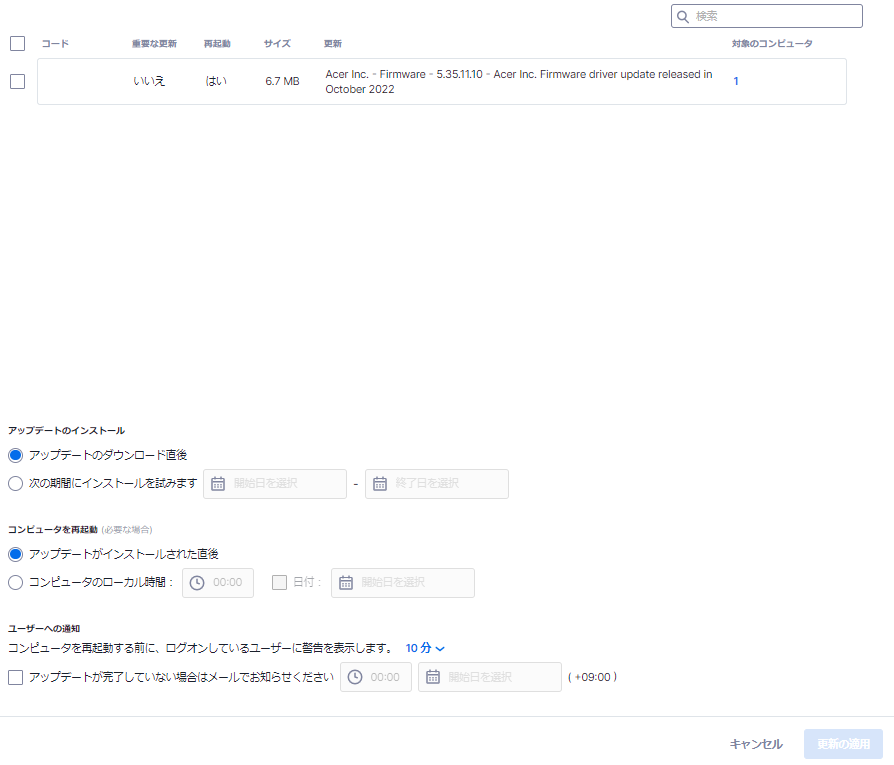This screenshot has height=765, width=894.
Task: Click calendar icon in 終了日を選択 field
Action: 380,483
